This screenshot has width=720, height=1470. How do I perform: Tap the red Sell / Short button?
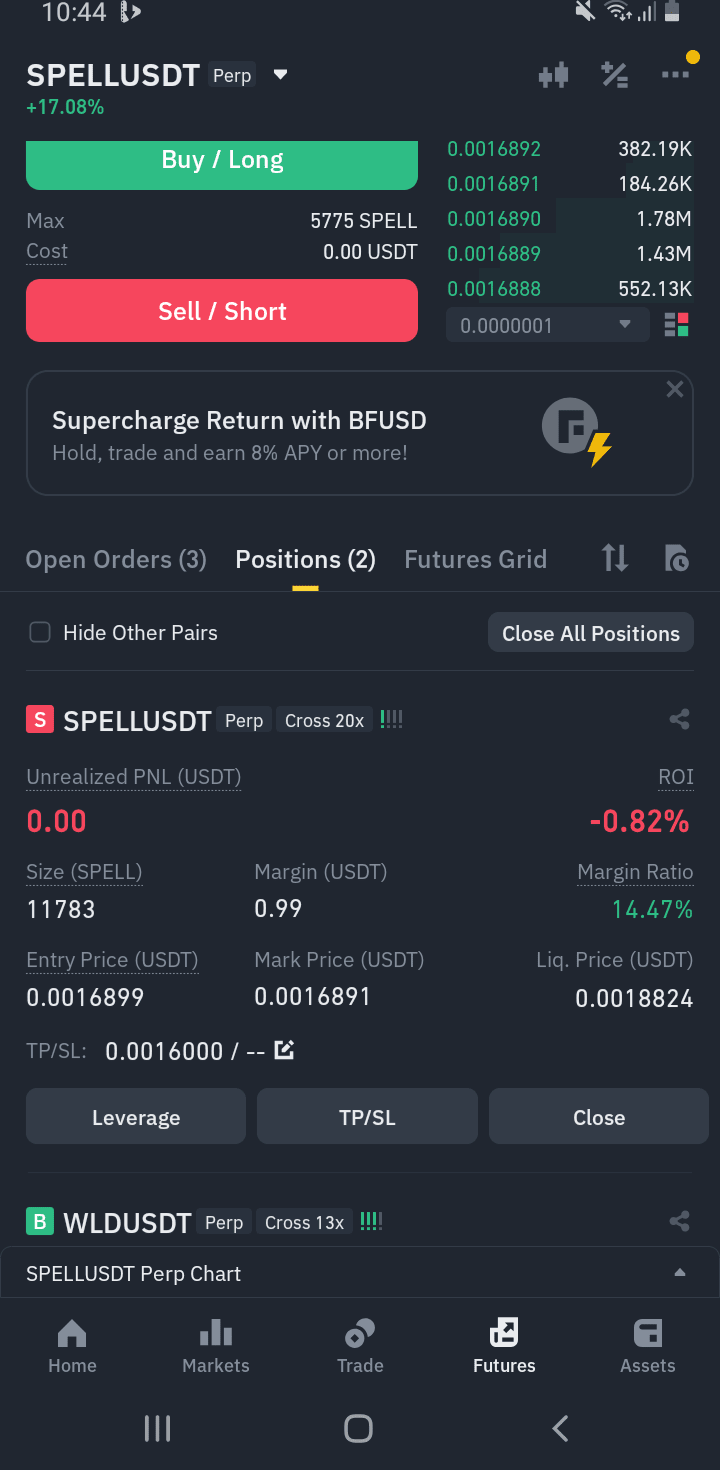pos(222,311)
